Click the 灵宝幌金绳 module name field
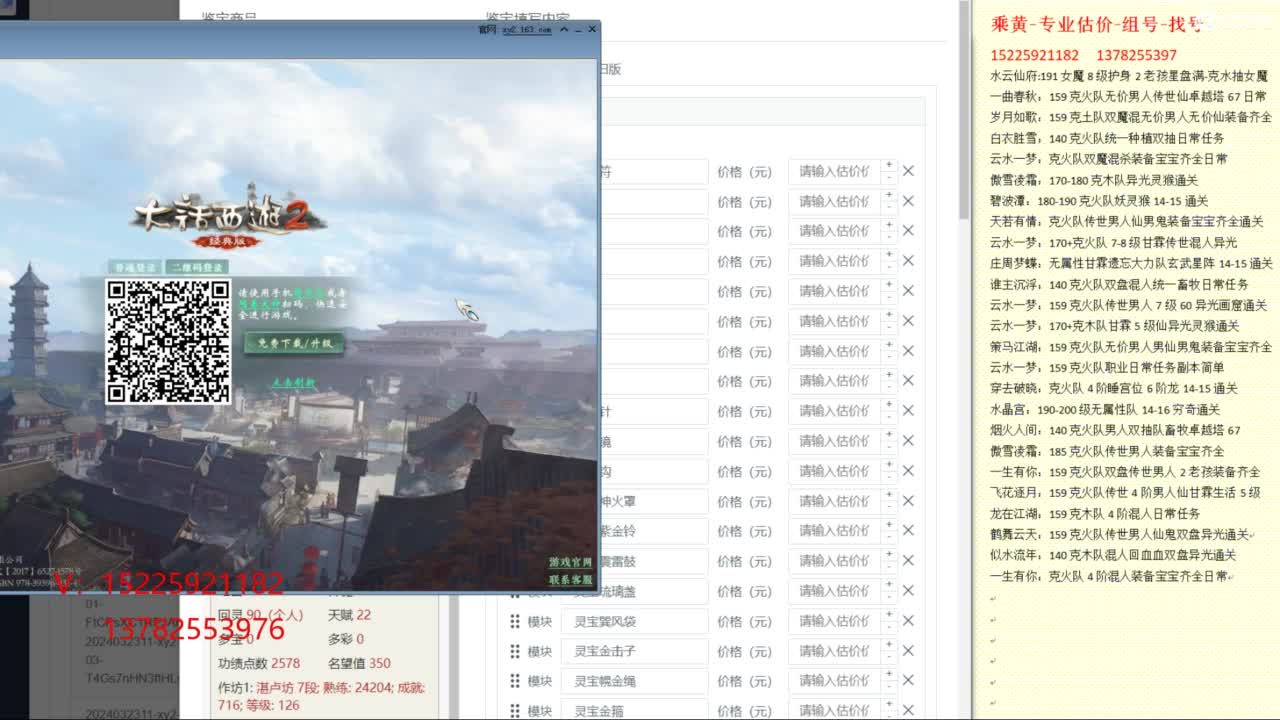Image resolution: width=1280 pixels, height=720 pixels. (634, 681)
